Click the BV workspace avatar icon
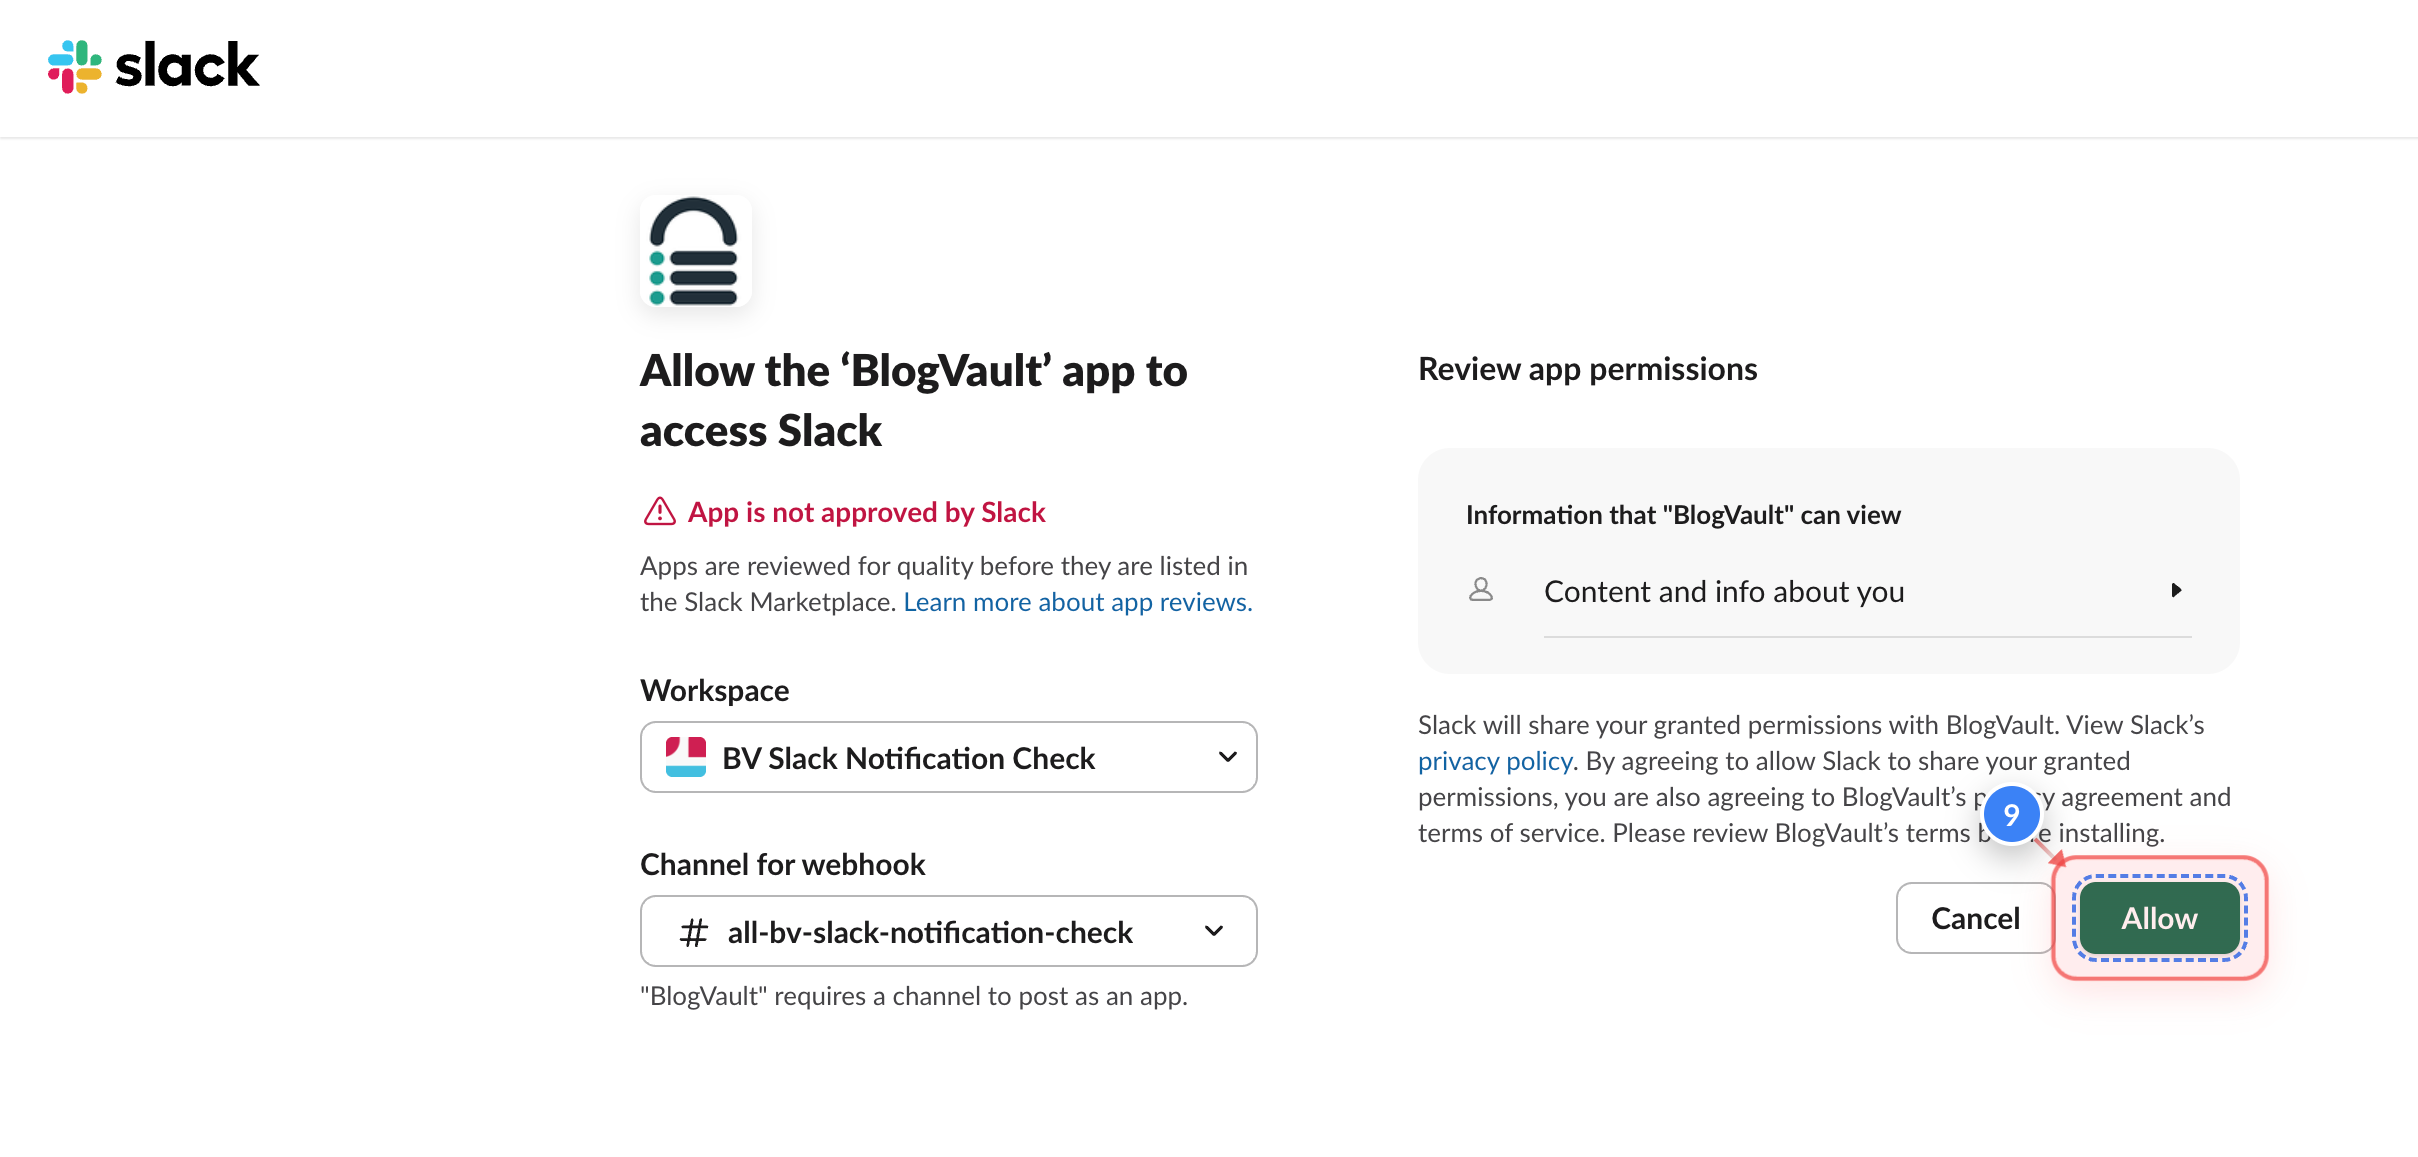 tap(688, 757)
